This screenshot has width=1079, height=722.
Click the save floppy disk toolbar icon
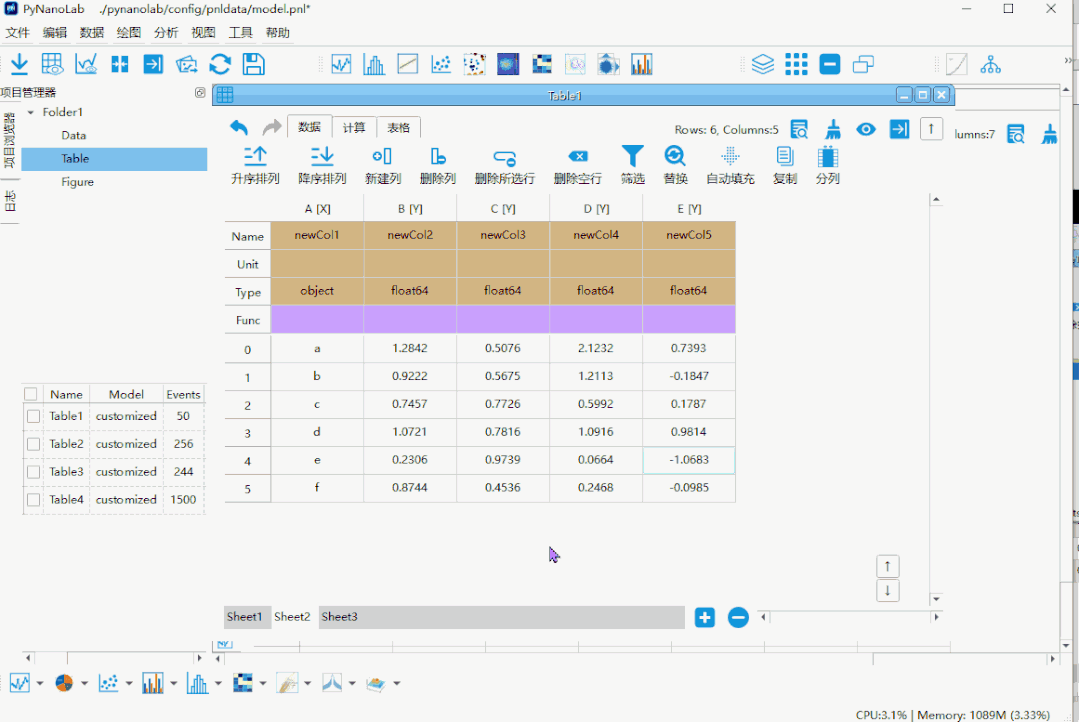[254, 65]
